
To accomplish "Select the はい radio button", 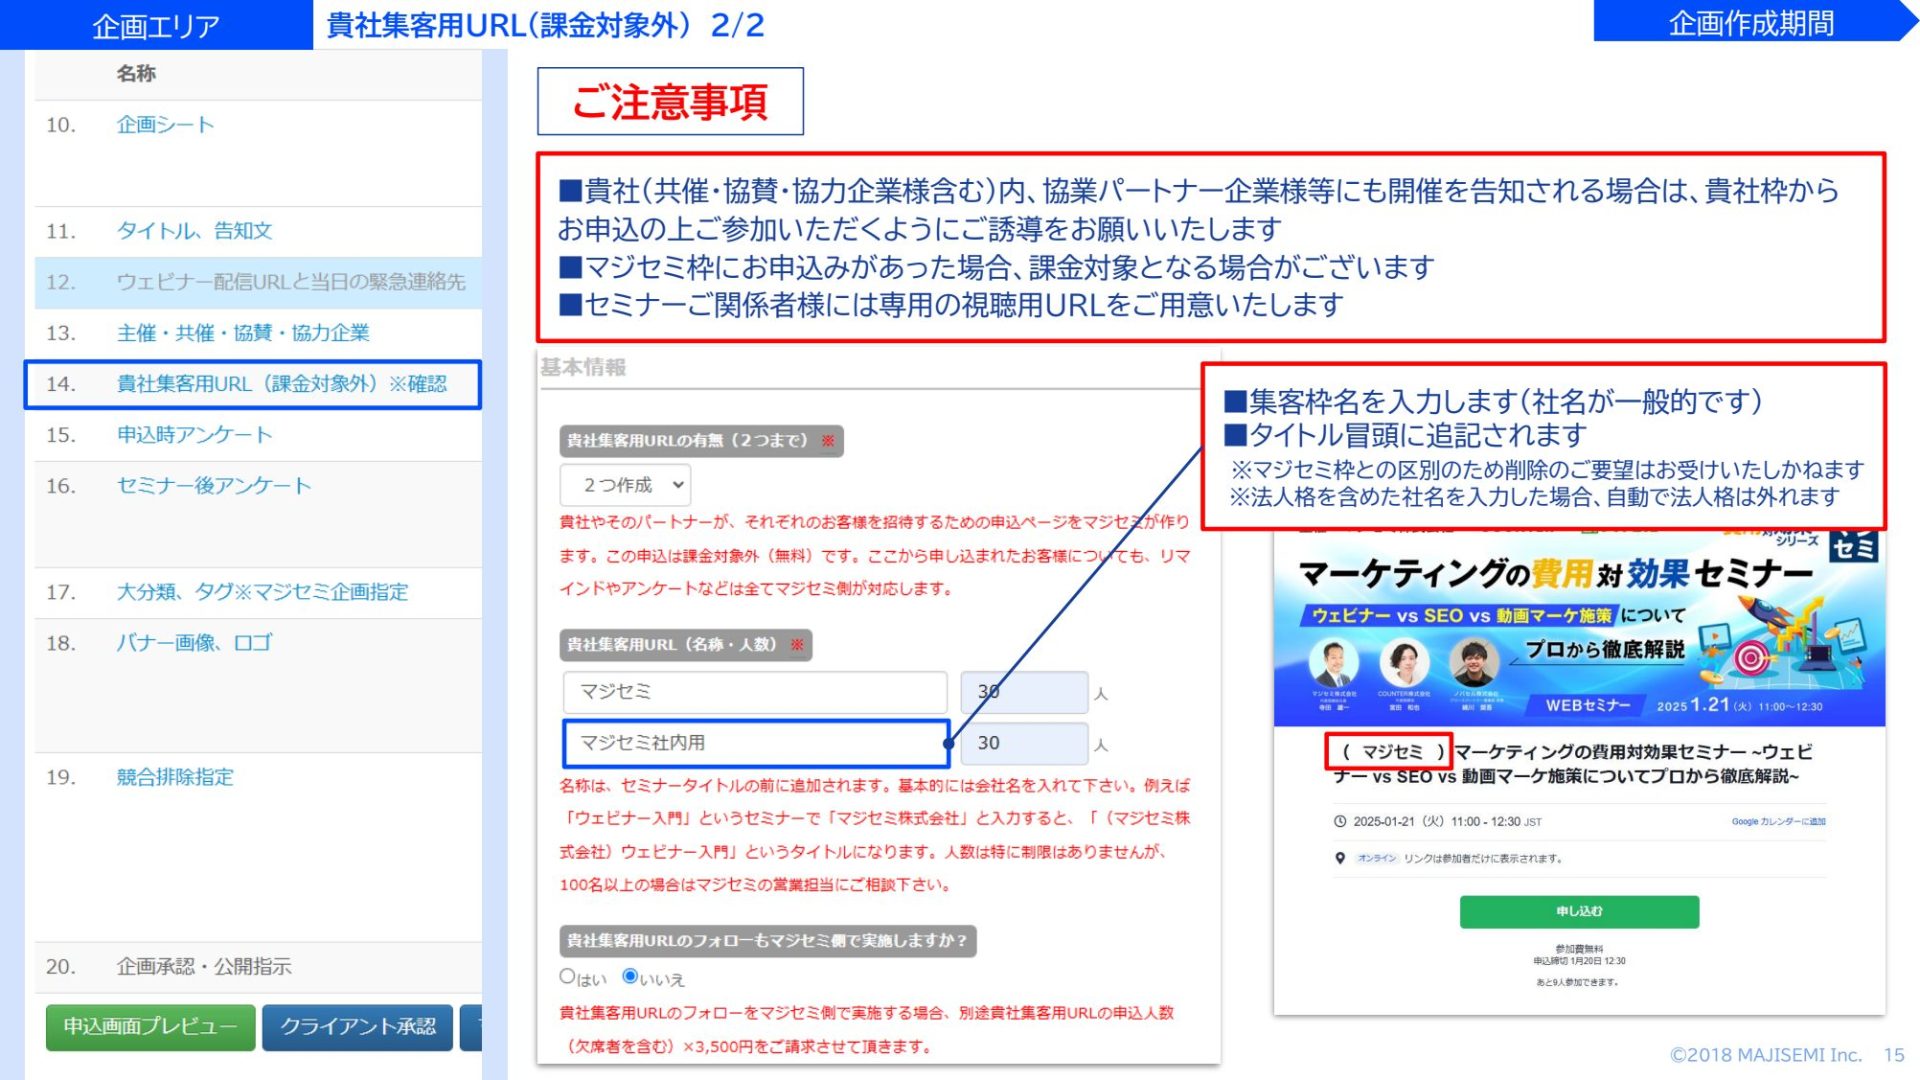I will click(567, 976).
